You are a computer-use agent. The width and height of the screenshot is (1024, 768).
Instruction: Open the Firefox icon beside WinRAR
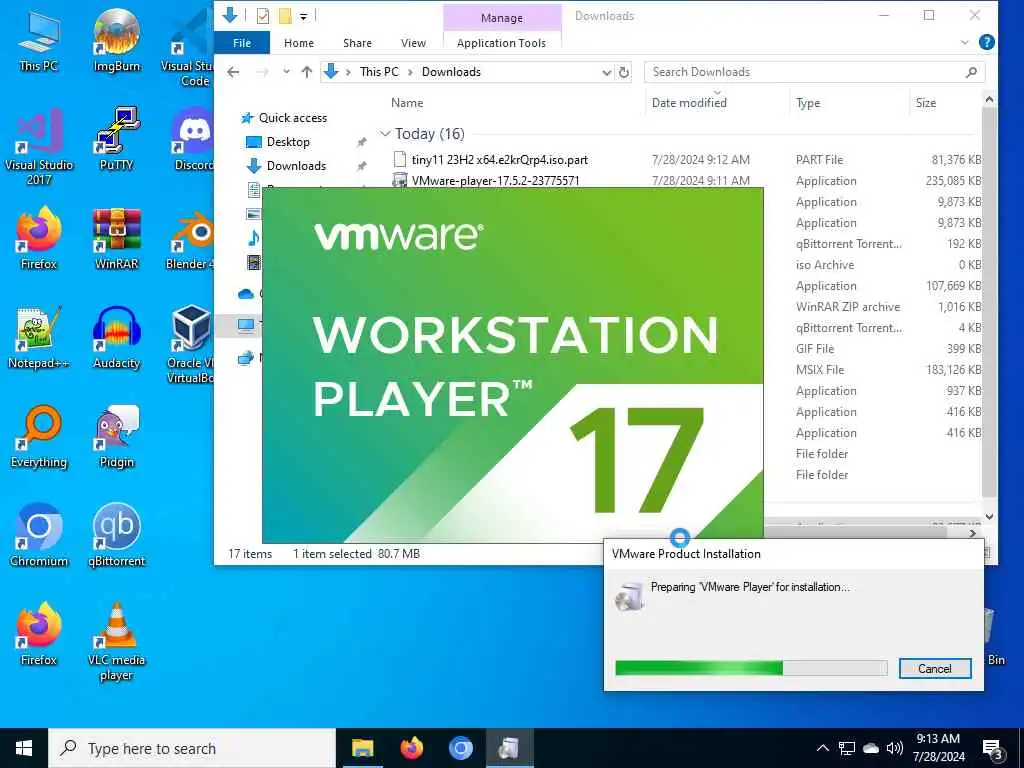[x=39, y=238]
